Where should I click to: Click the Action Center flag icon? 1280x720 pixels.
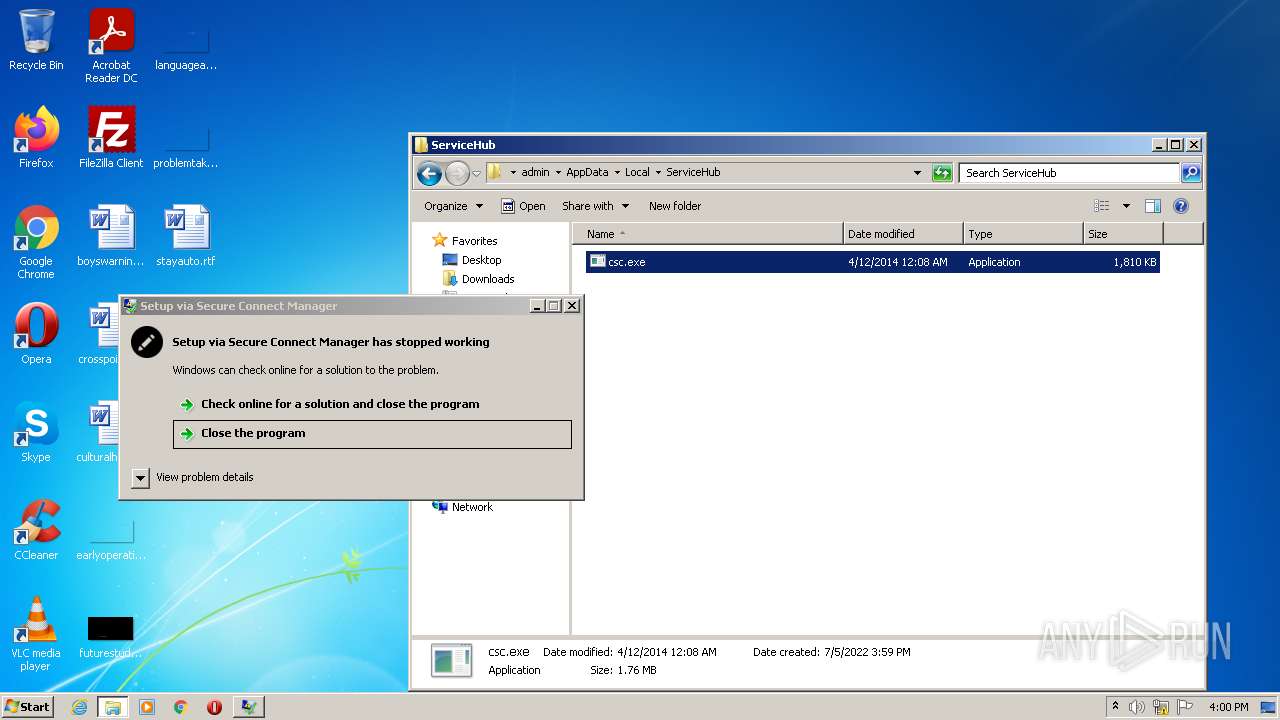click(1185, 707)
